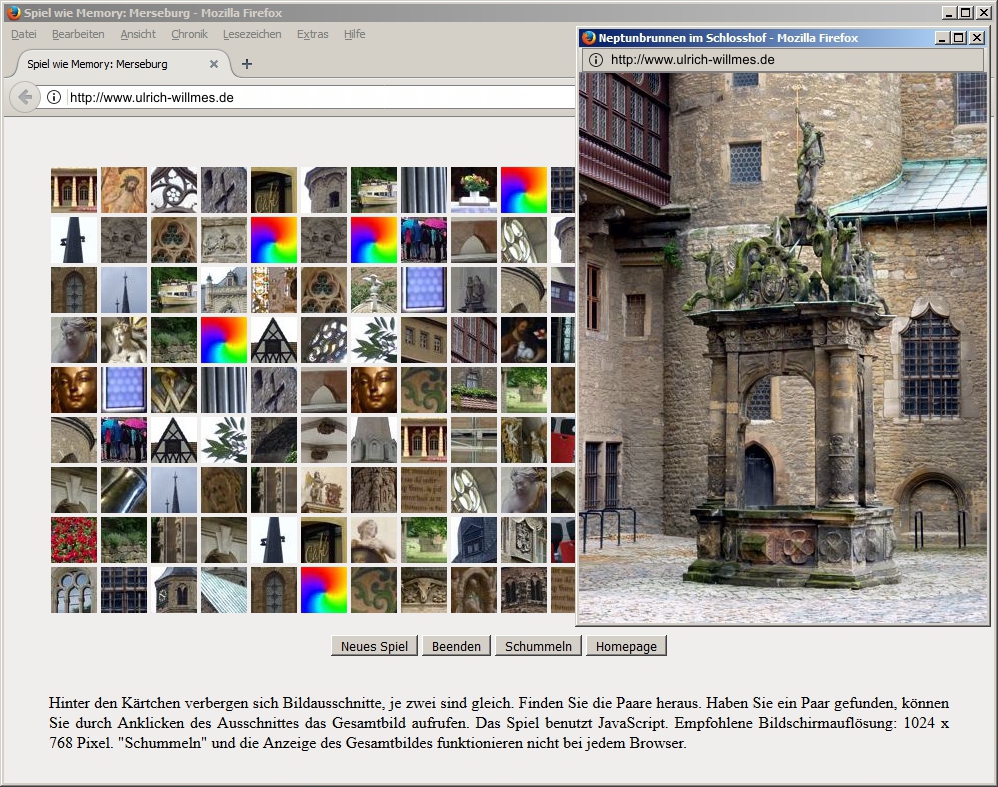998x787 pixels.
Task: Open the Lesezeichen menu
Action: tap(252, 34)
